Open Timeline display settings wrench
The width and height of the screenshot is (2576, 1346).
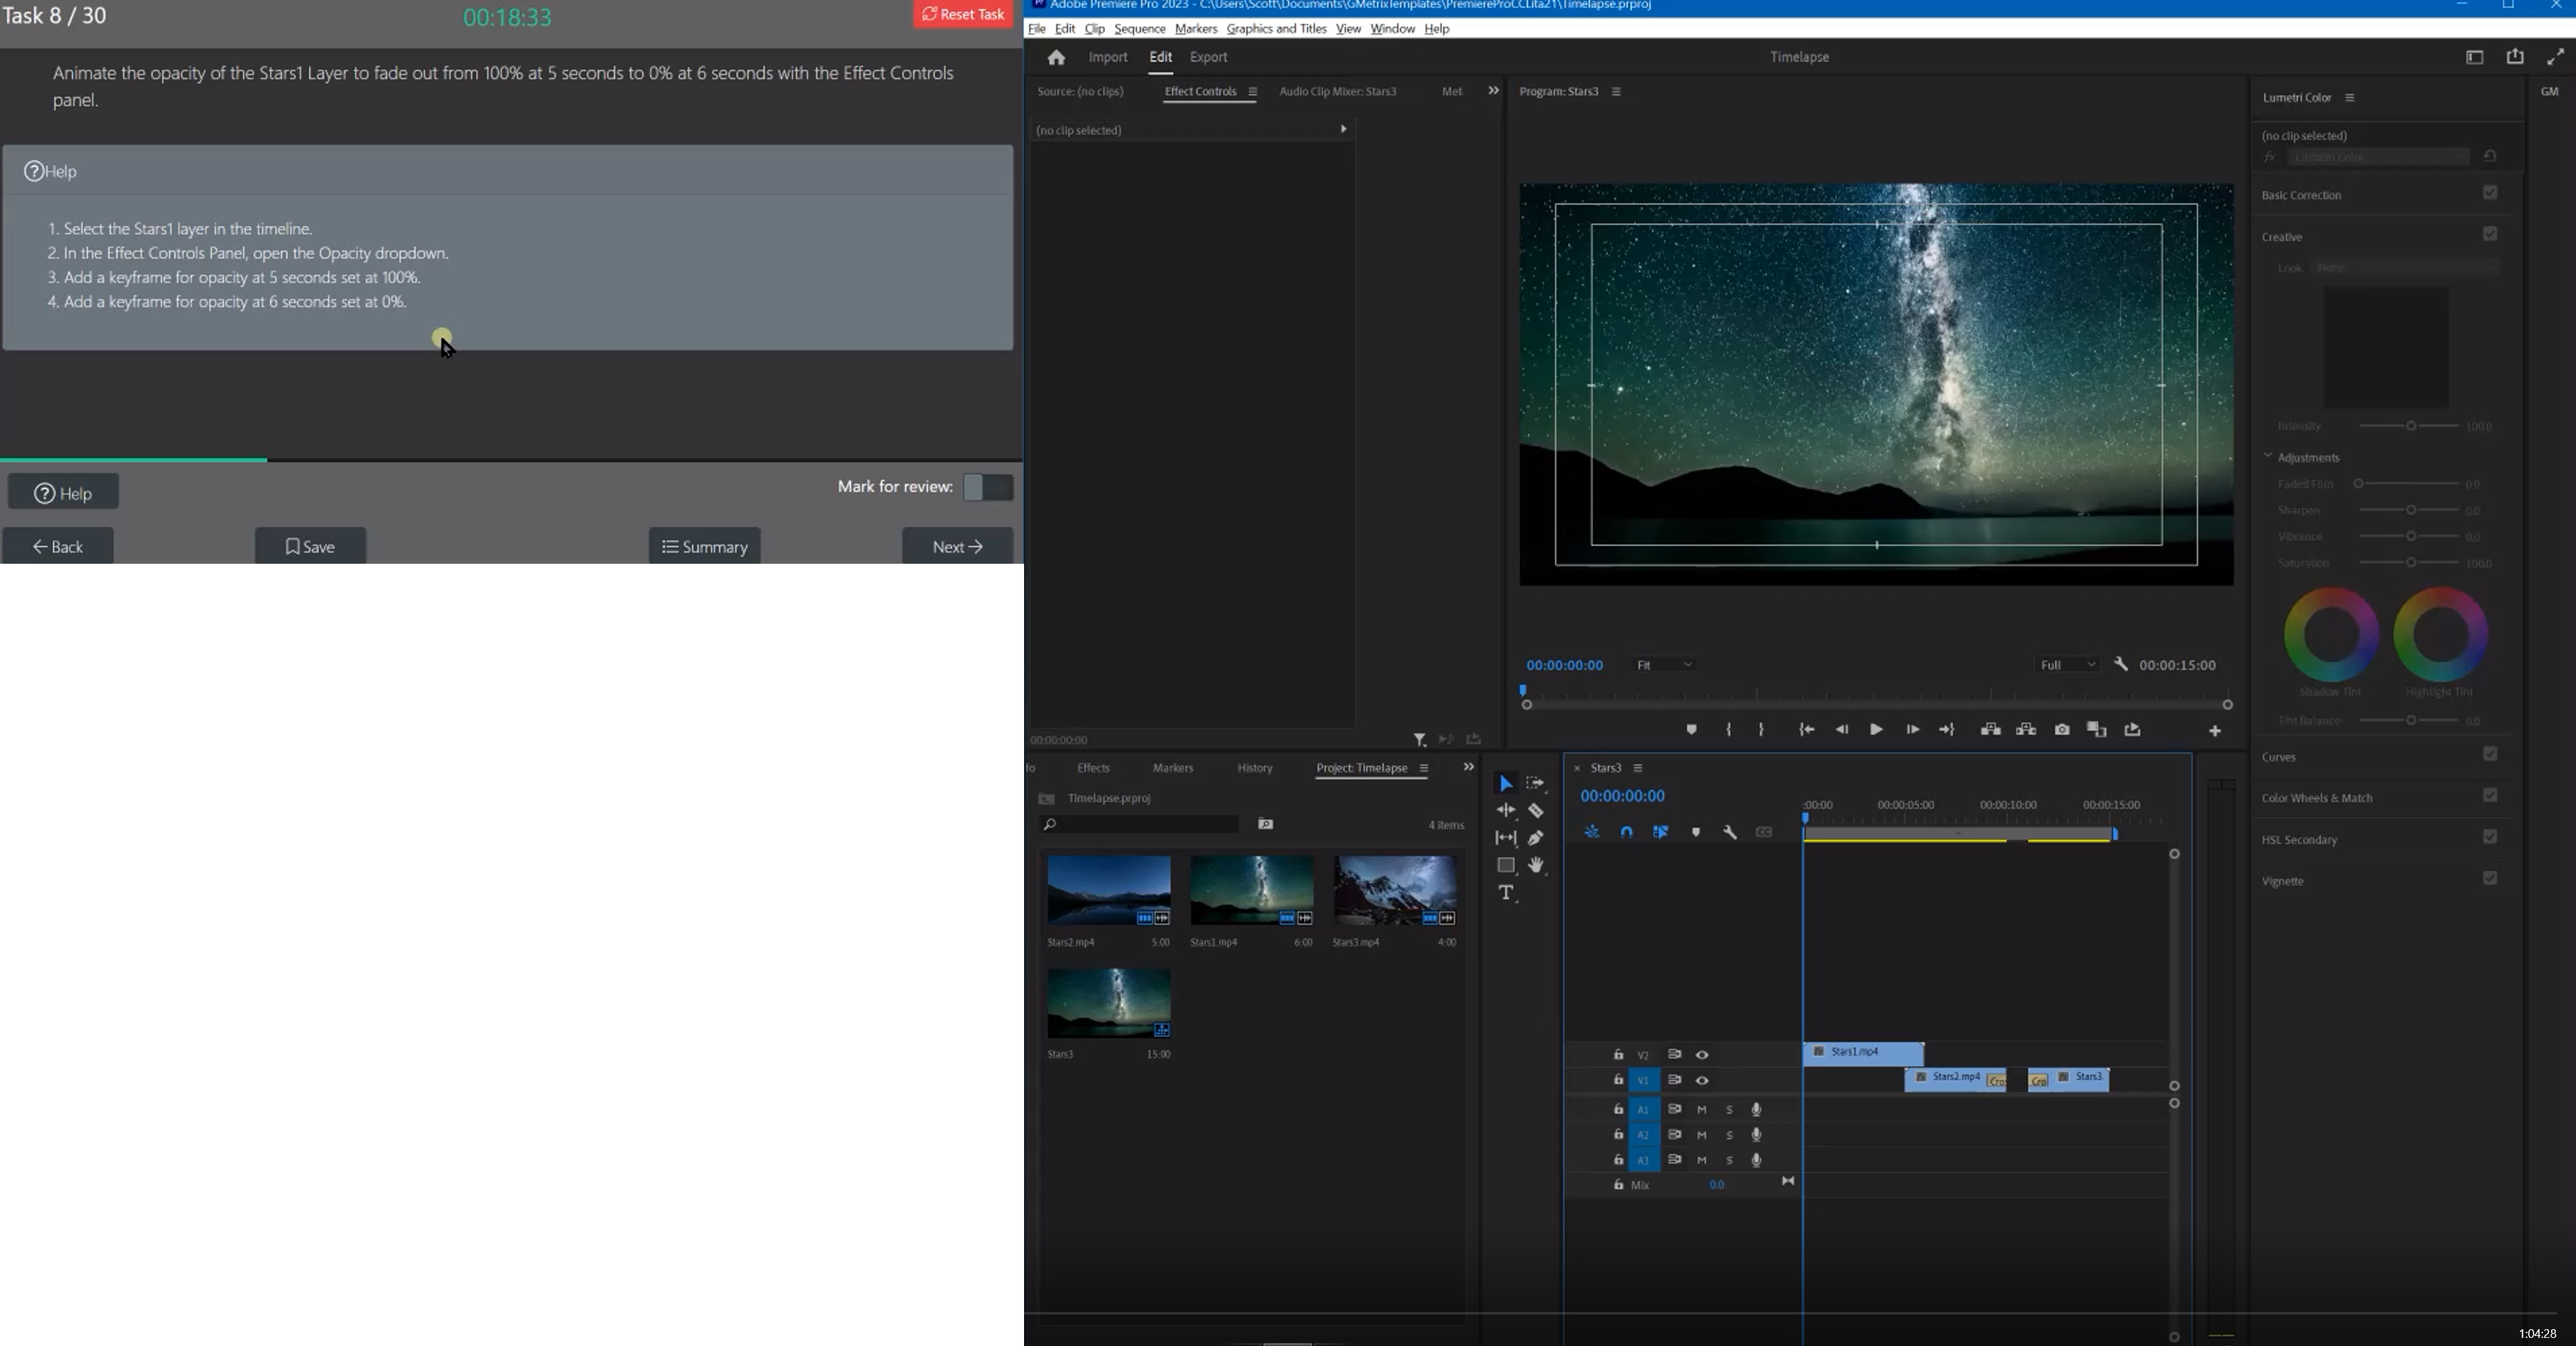(1730, 832)
